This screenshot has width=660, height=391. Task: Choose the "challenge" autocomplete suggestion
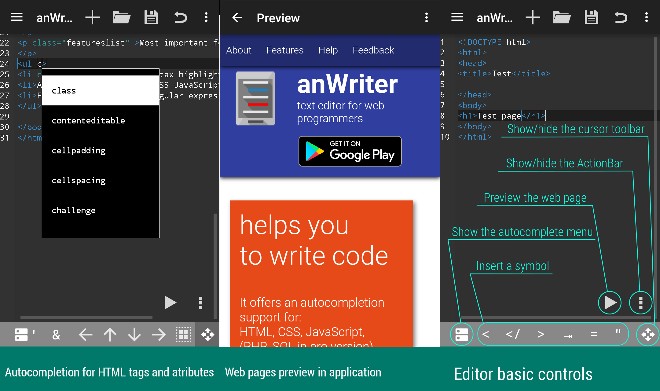tap(101, 210)
